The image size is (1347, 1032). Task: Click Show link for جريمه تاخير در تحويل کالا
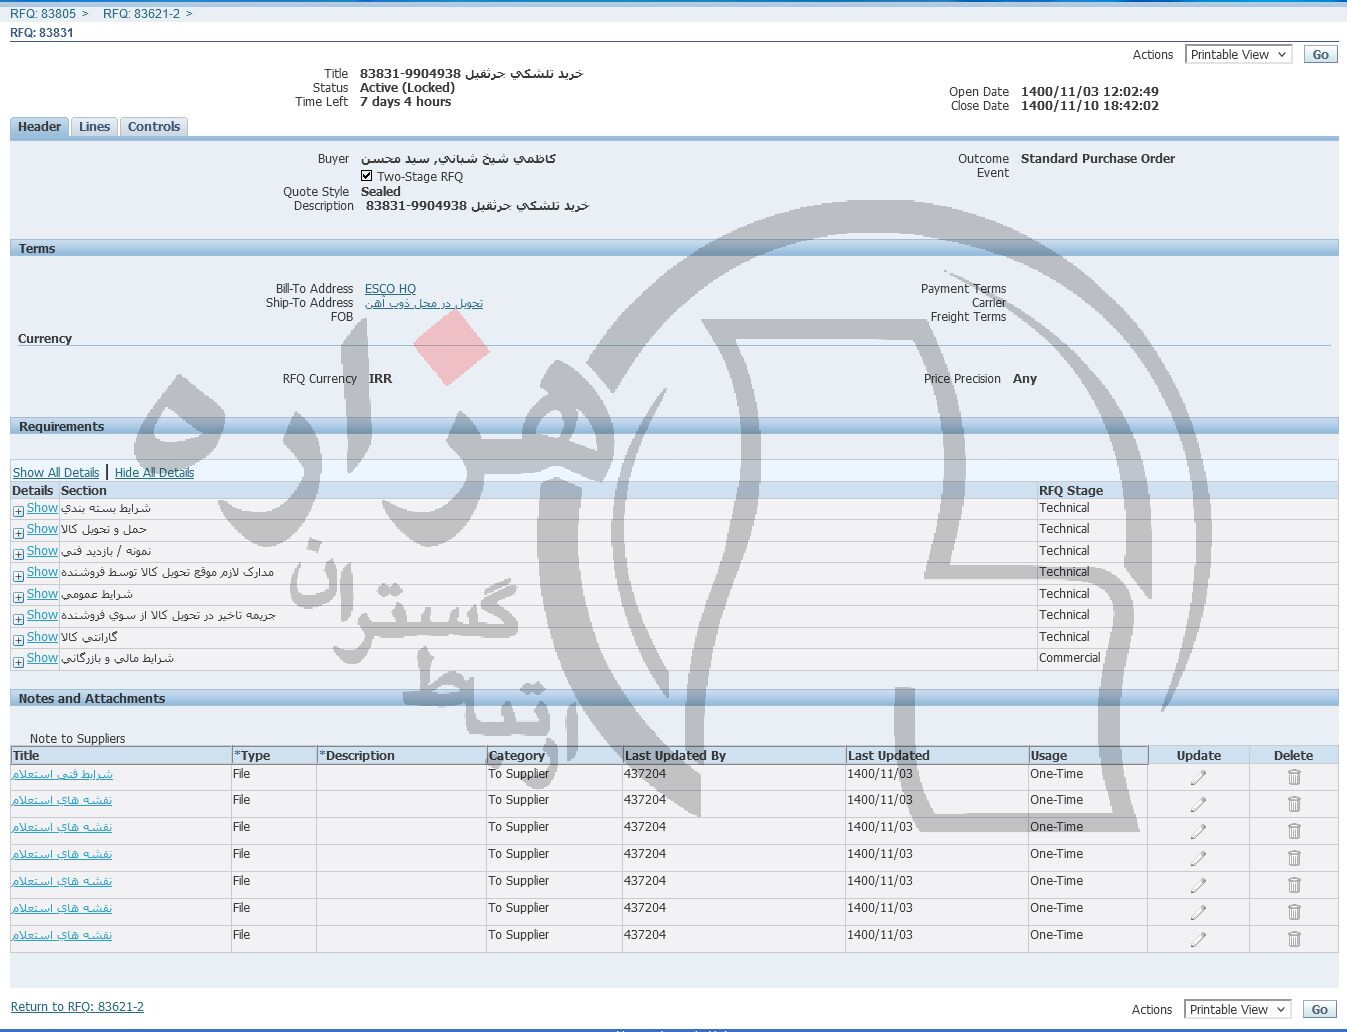coord(42,615)
